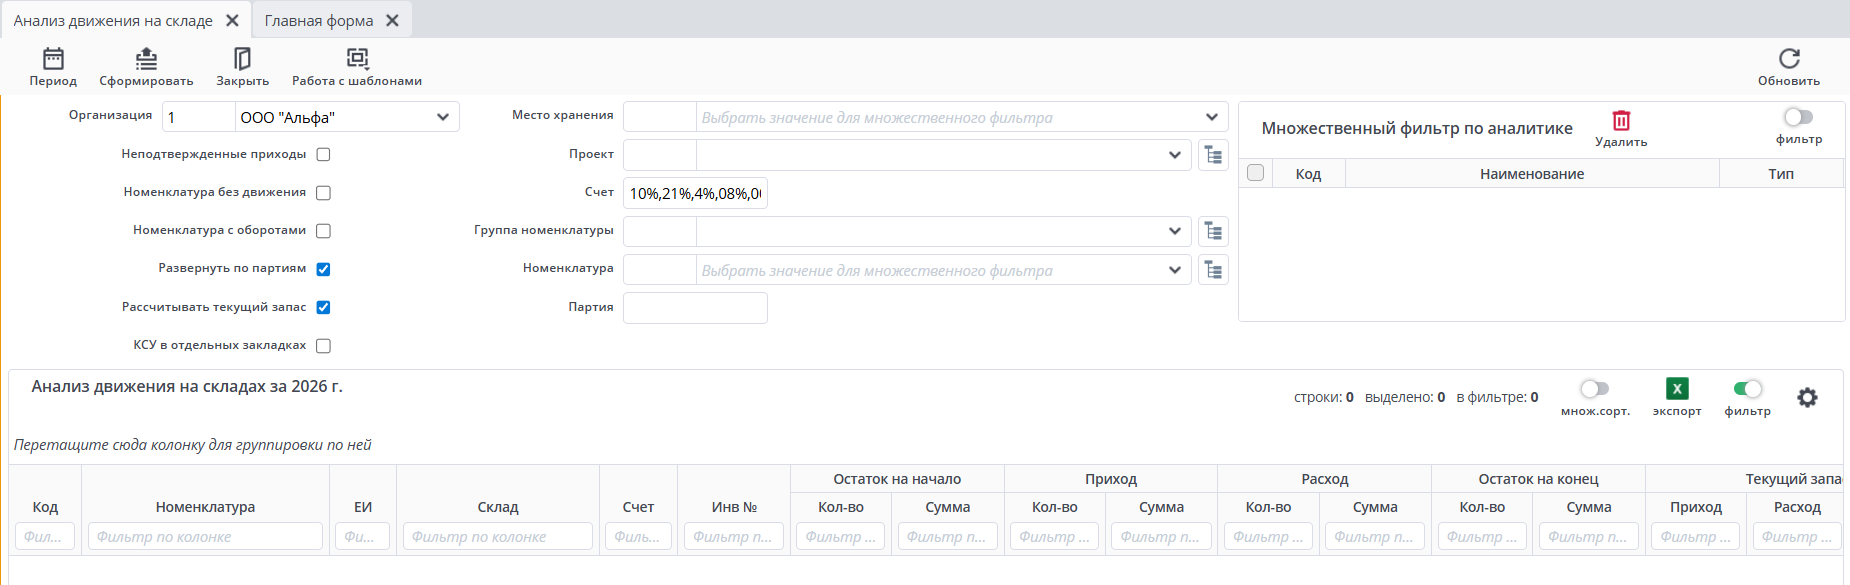Click the Период calendar icon
Viewport: 1850px width, 585px height.
pos(53,59)
